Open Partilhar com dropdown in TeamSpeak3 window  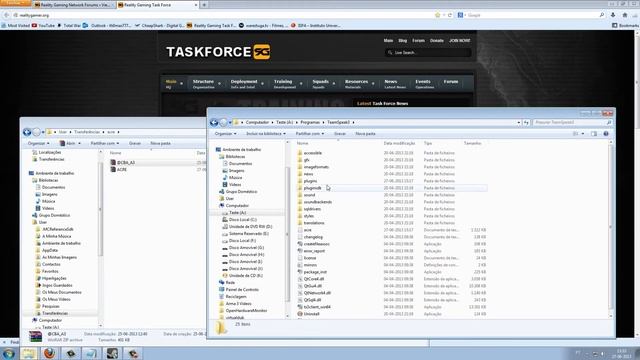[x=309, y=134]
